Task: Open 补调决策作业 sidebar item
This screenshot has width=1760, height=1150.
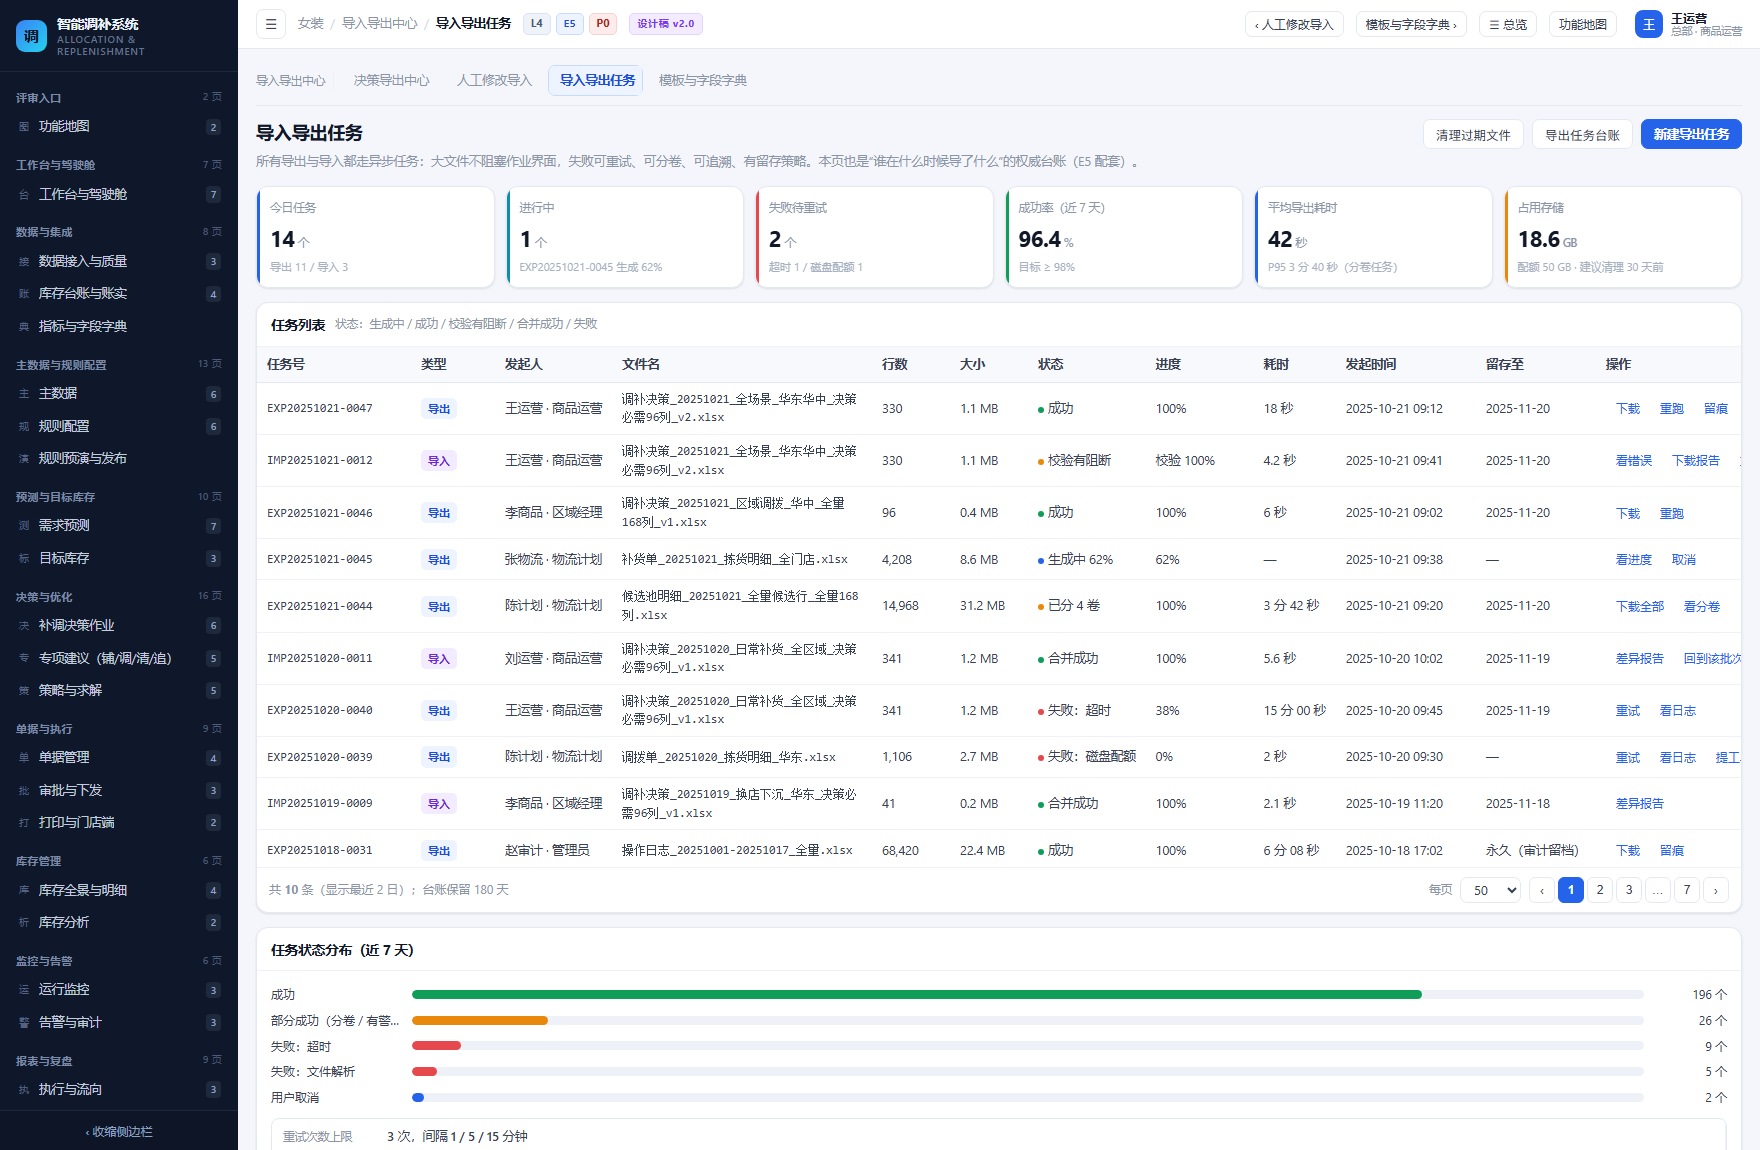Action: pyautogui.click(x=119, y=626)
